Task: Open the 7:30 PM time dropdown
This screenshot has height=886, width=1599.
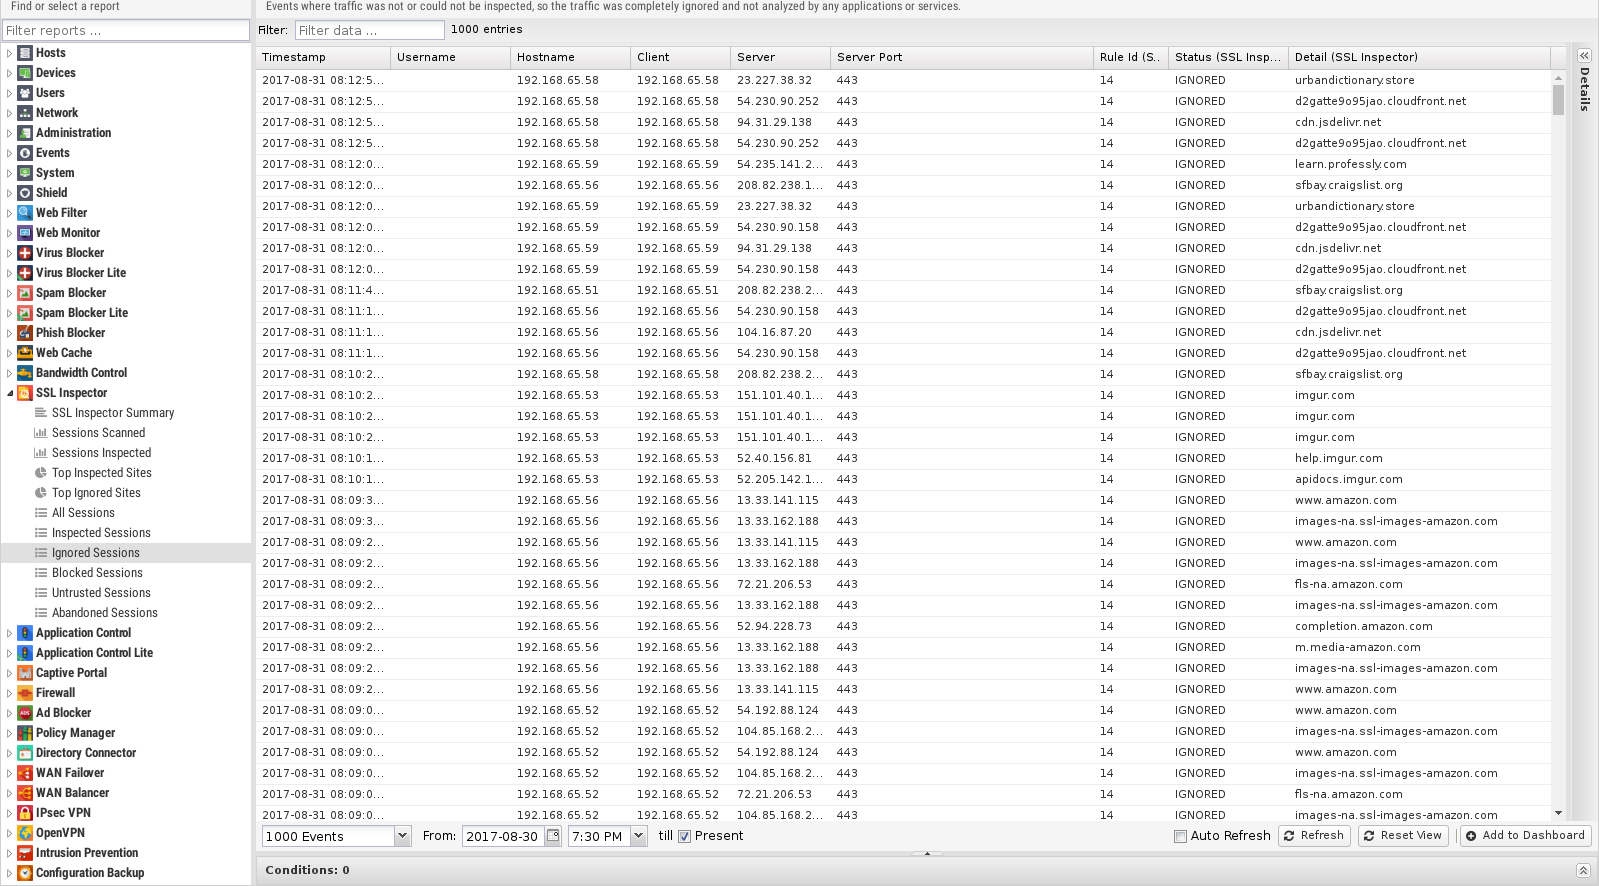Action: pos(639,836)
